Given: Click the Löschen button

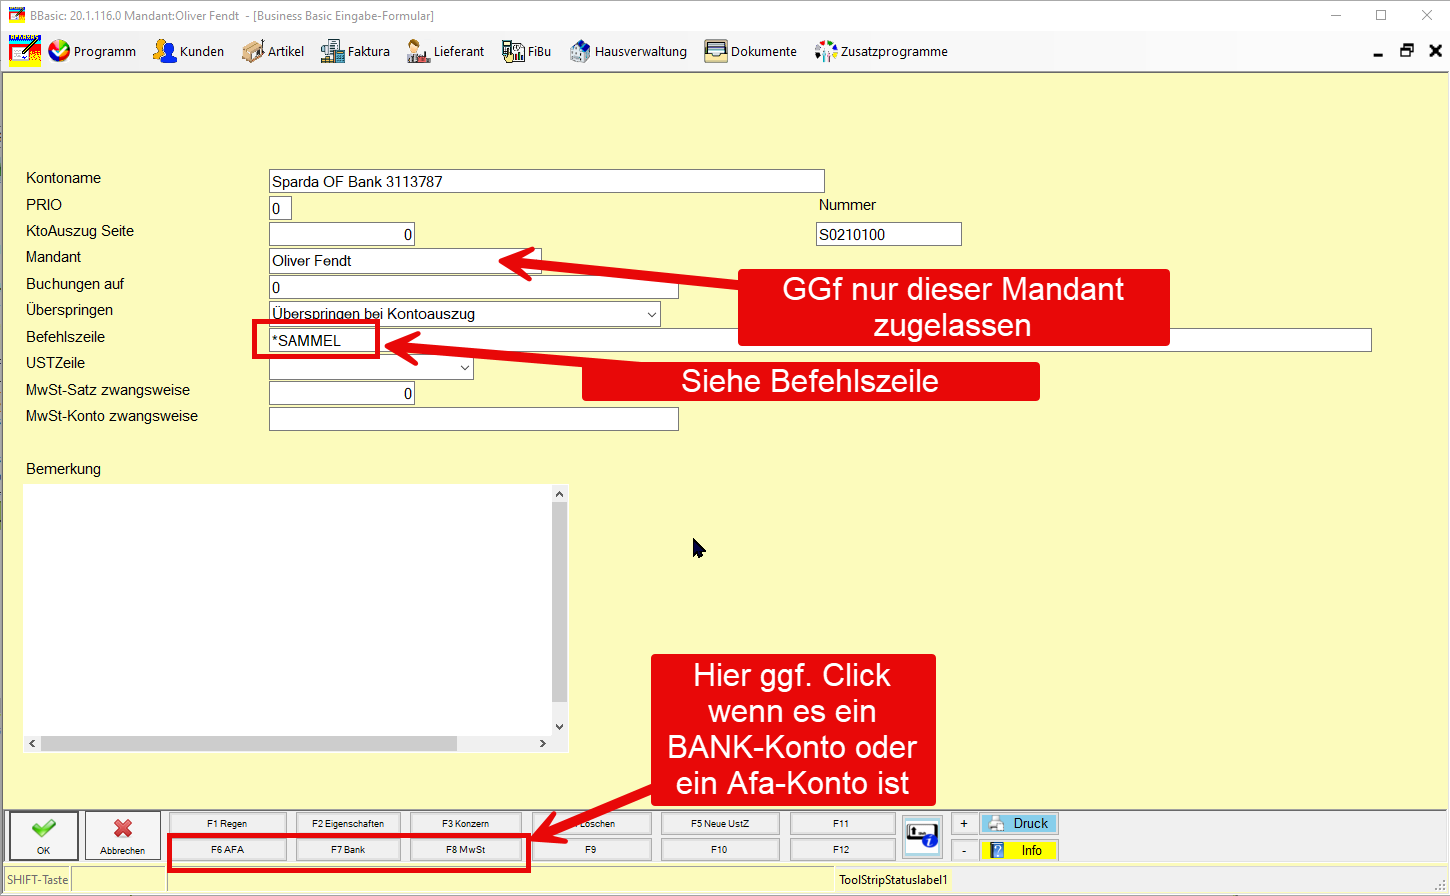Looking at the screenshot, I should pyautogui.click(x=592, y=824).
